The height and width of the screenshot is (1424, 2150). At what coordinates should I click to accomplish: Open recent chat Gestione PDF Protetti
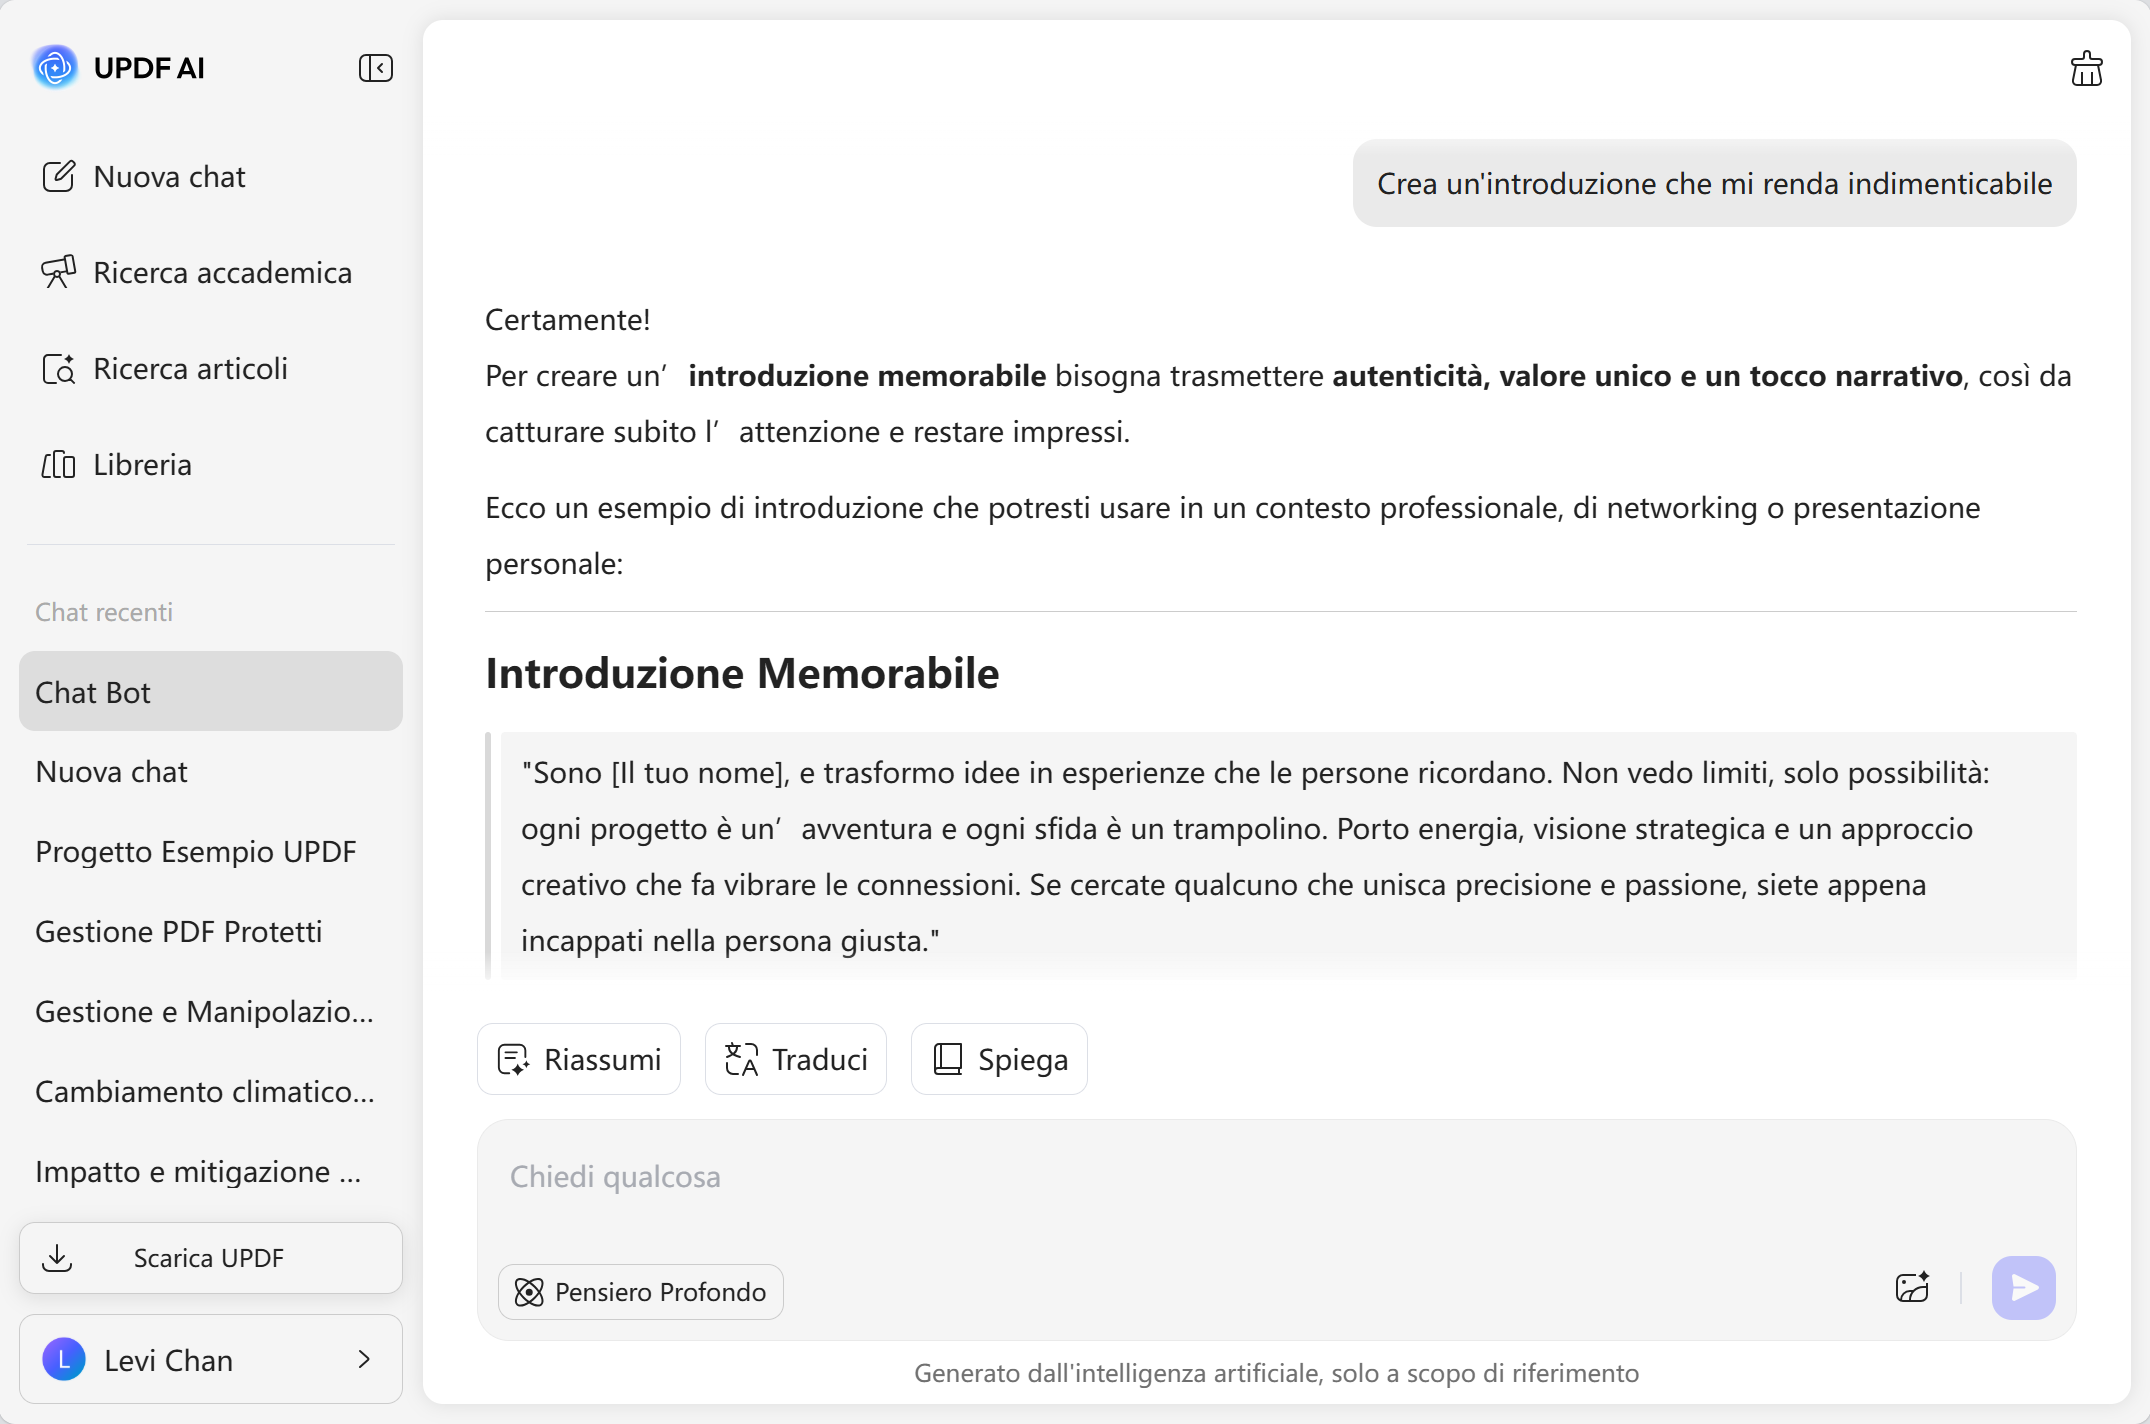(x=179, y=932)
